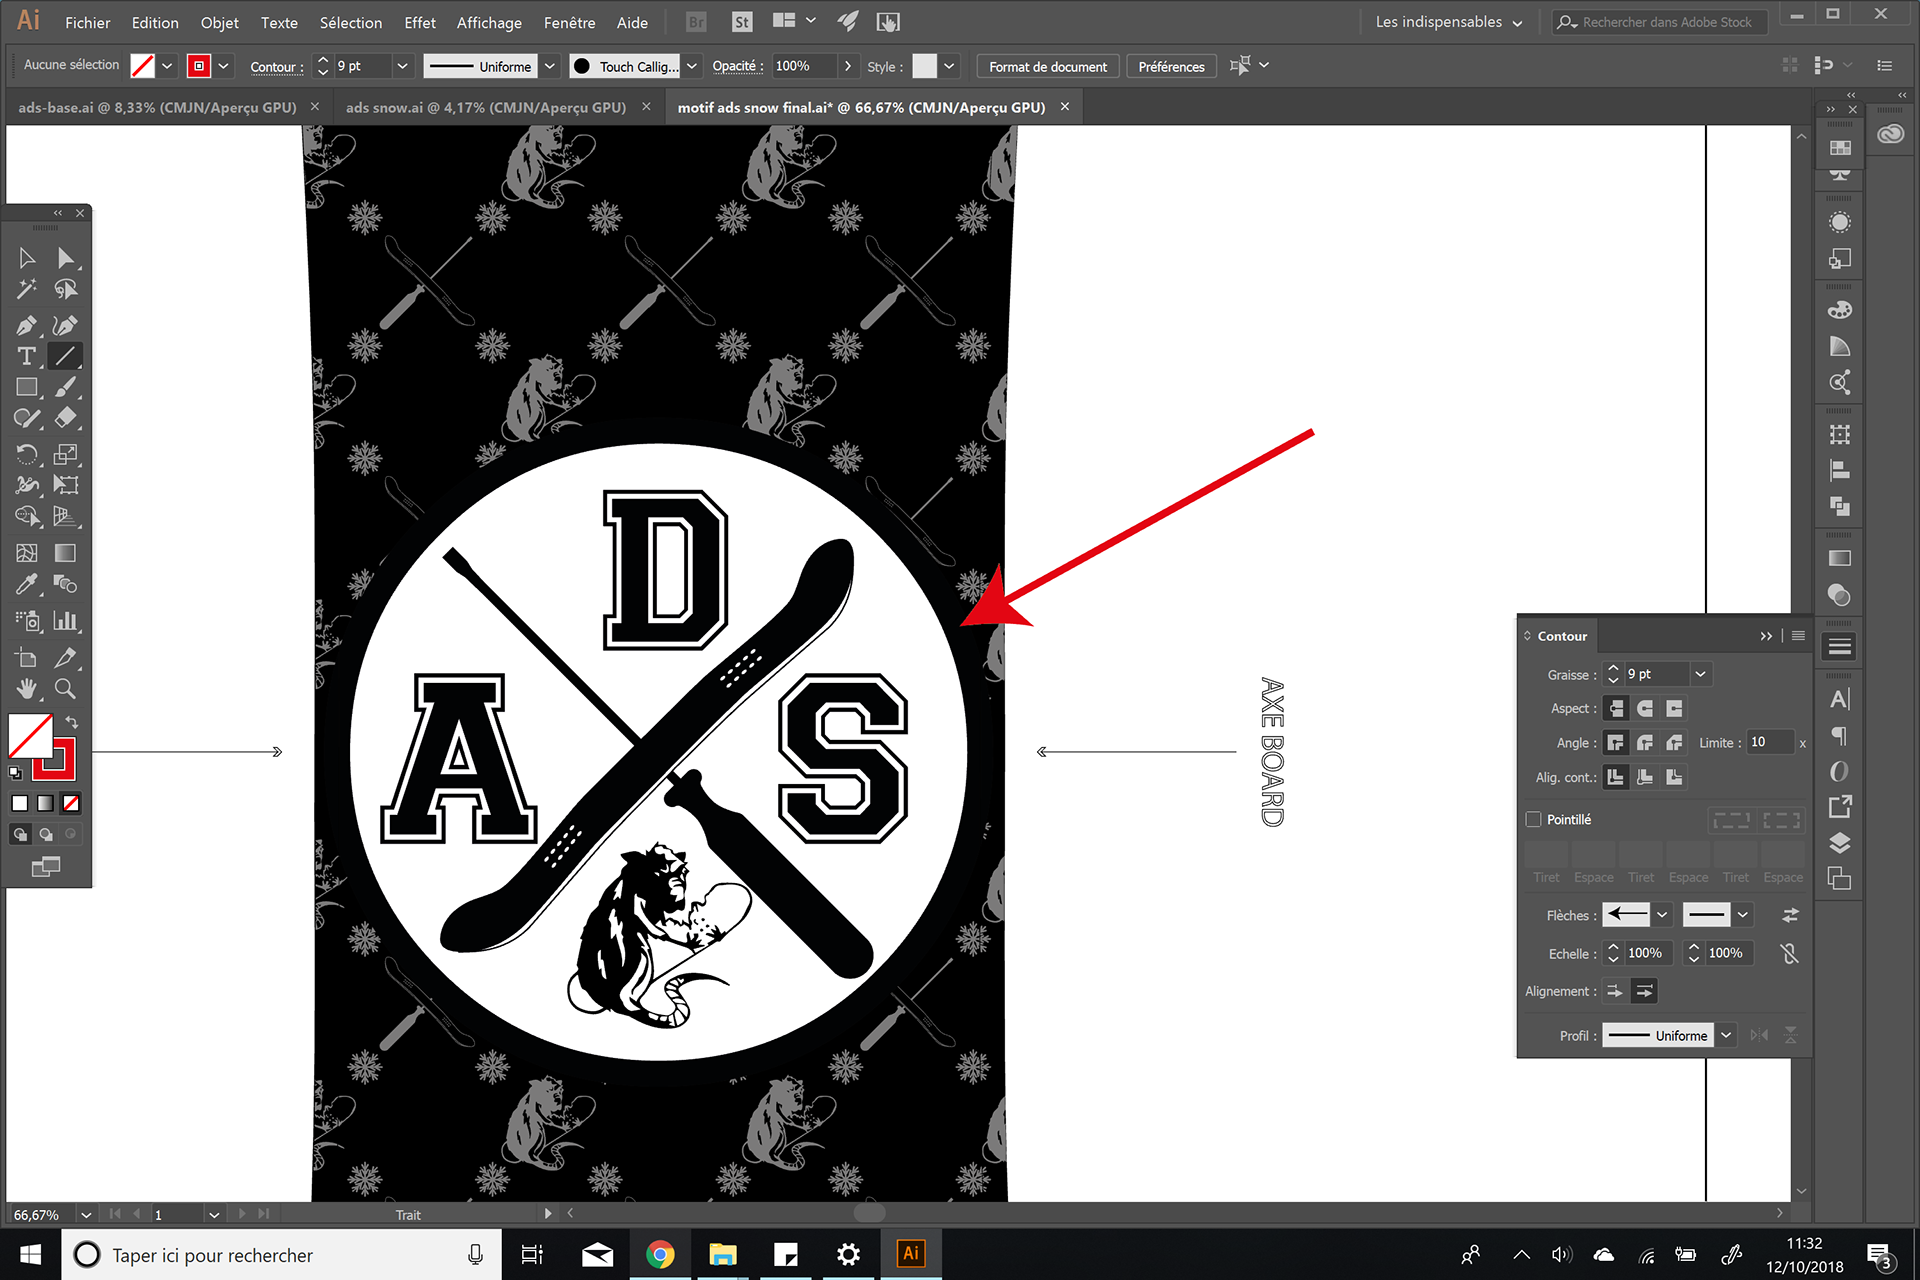Select the Perspective Grid tool
This screenshot has width=1920, height=1280.
(x=66, y=516)
